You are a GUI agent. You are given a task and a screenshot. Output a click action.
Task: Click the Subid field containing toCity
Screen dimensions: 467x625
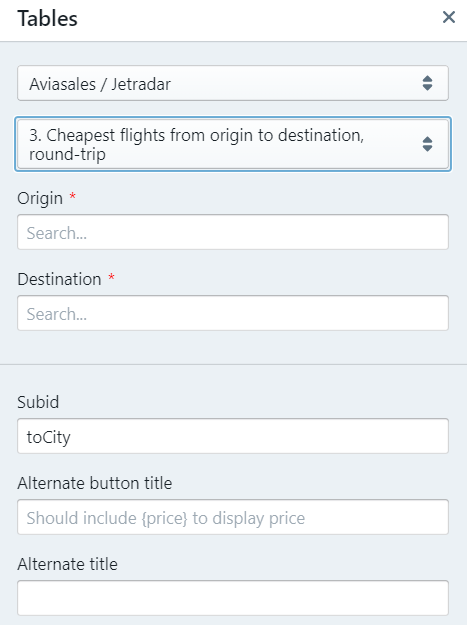click(x=233, y=436)
